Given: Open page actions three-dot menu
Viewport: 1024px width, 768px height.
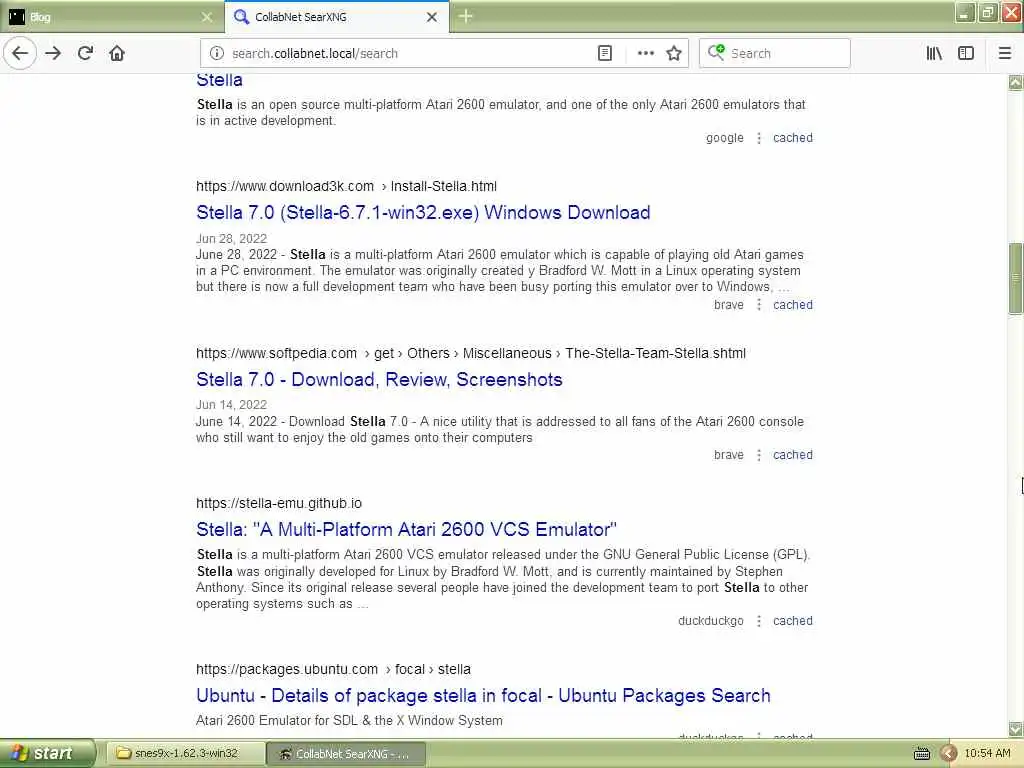Looking at the screenshot, I should coord(645,53).
